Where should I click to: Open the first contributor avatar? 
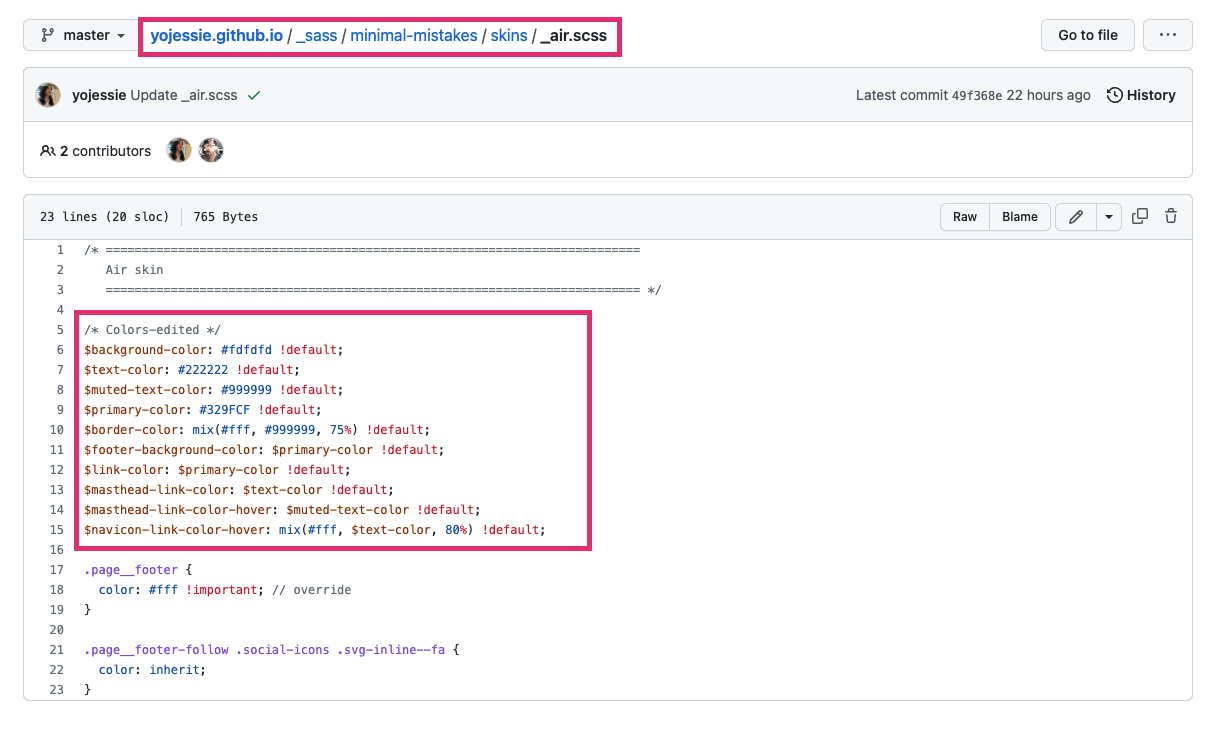(179, 151)
